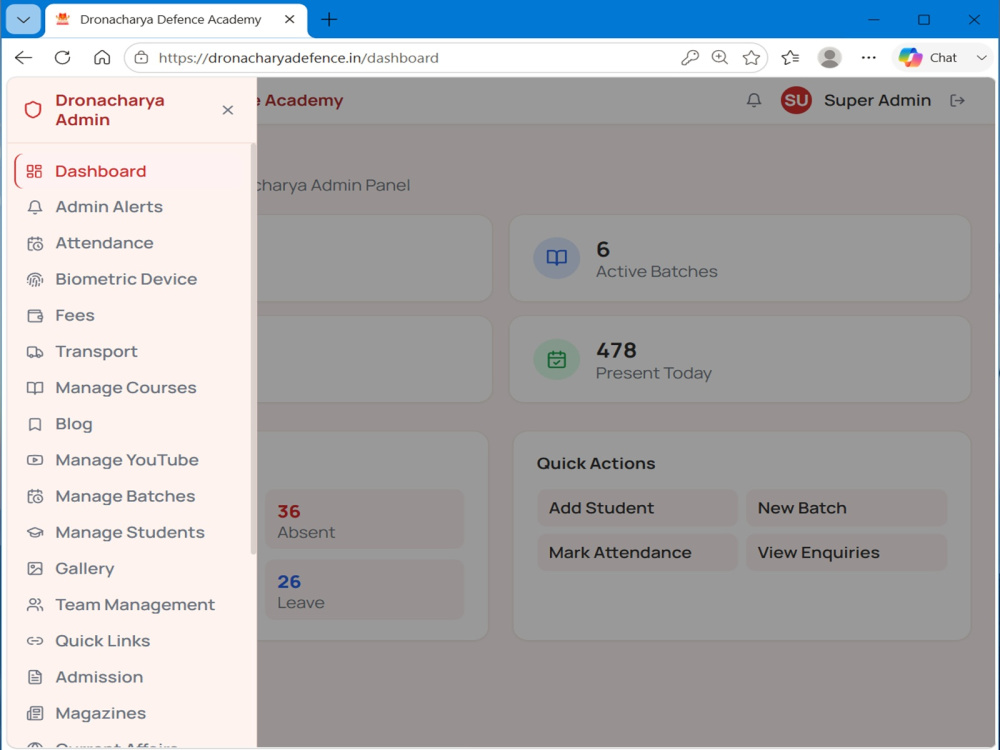
Task: Click the logout arrow icon
Action: click(957, 100)
